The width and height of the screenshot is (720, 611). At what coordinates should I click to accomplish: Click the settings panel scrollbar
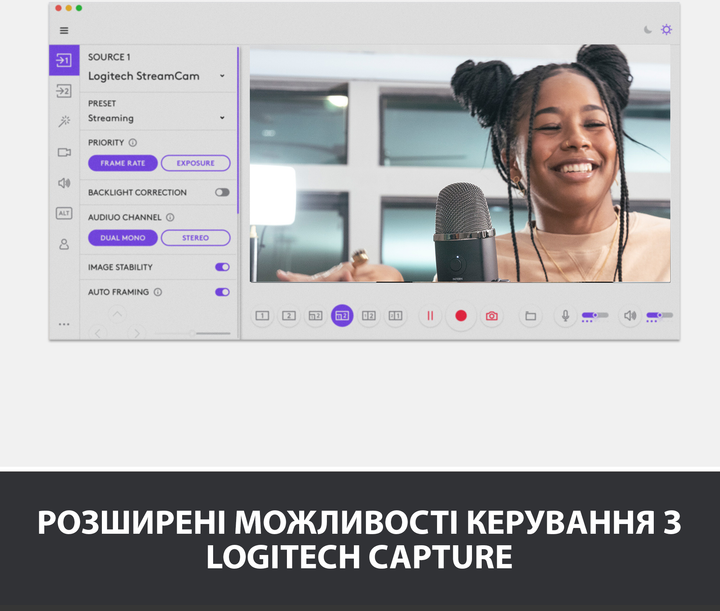238,130
